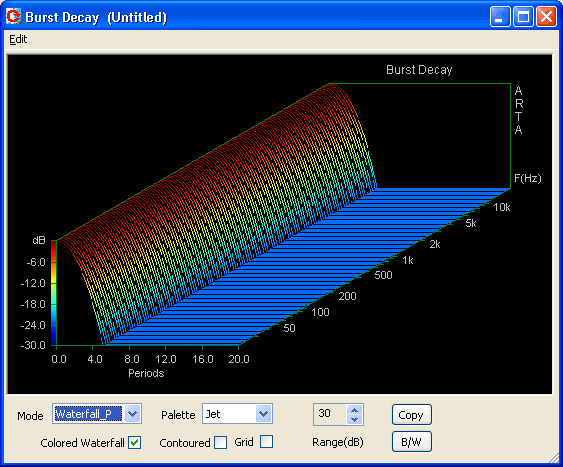Expand the Palette dropdown arrow

[264, 414]
